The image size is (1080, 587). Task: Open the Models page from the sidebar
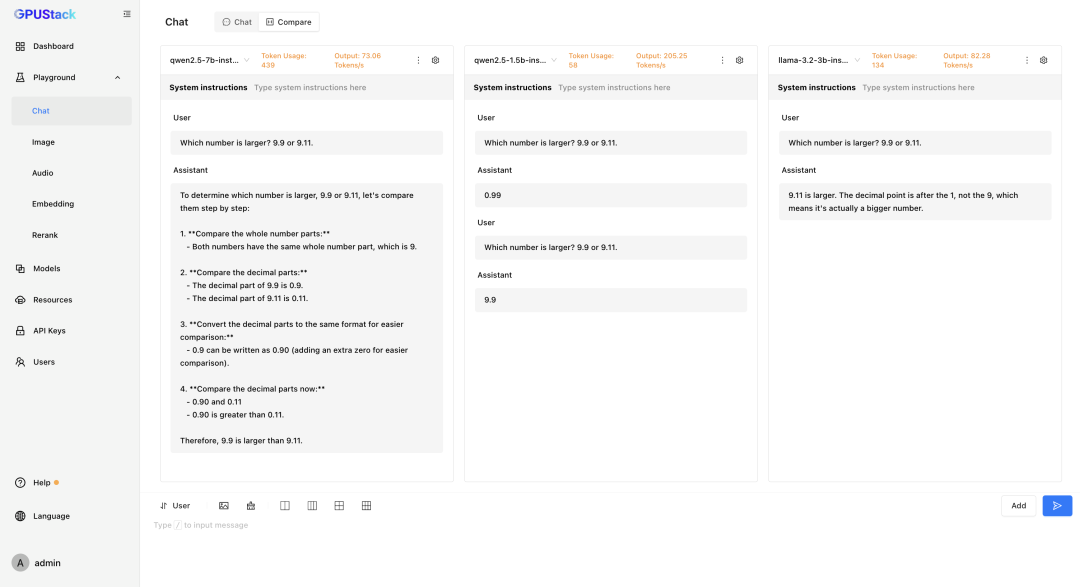pyautogui.click(x=48, y=268)
